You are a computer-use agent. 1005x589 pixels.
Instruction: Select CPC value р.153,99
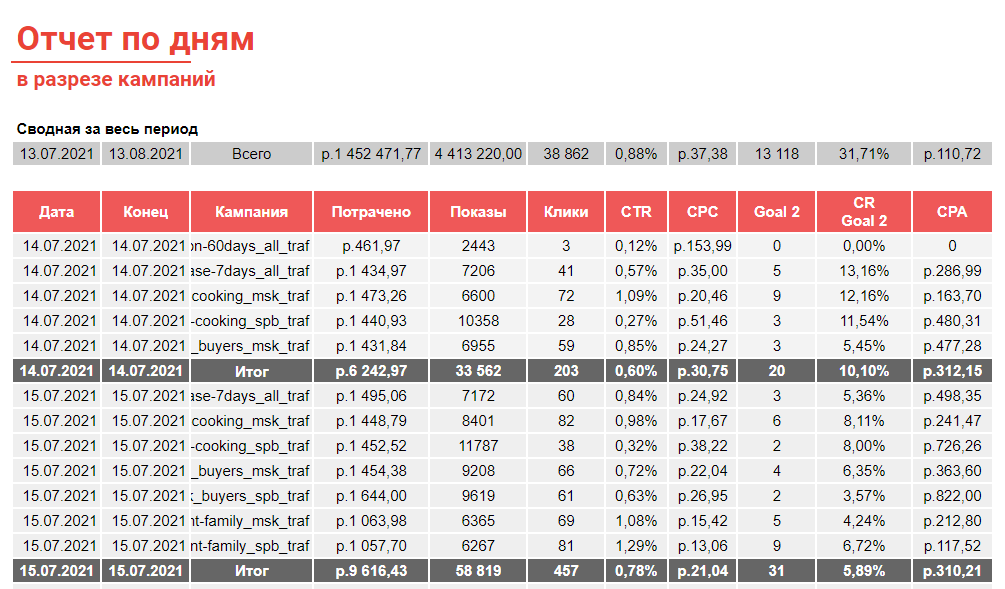pos(702,246)
